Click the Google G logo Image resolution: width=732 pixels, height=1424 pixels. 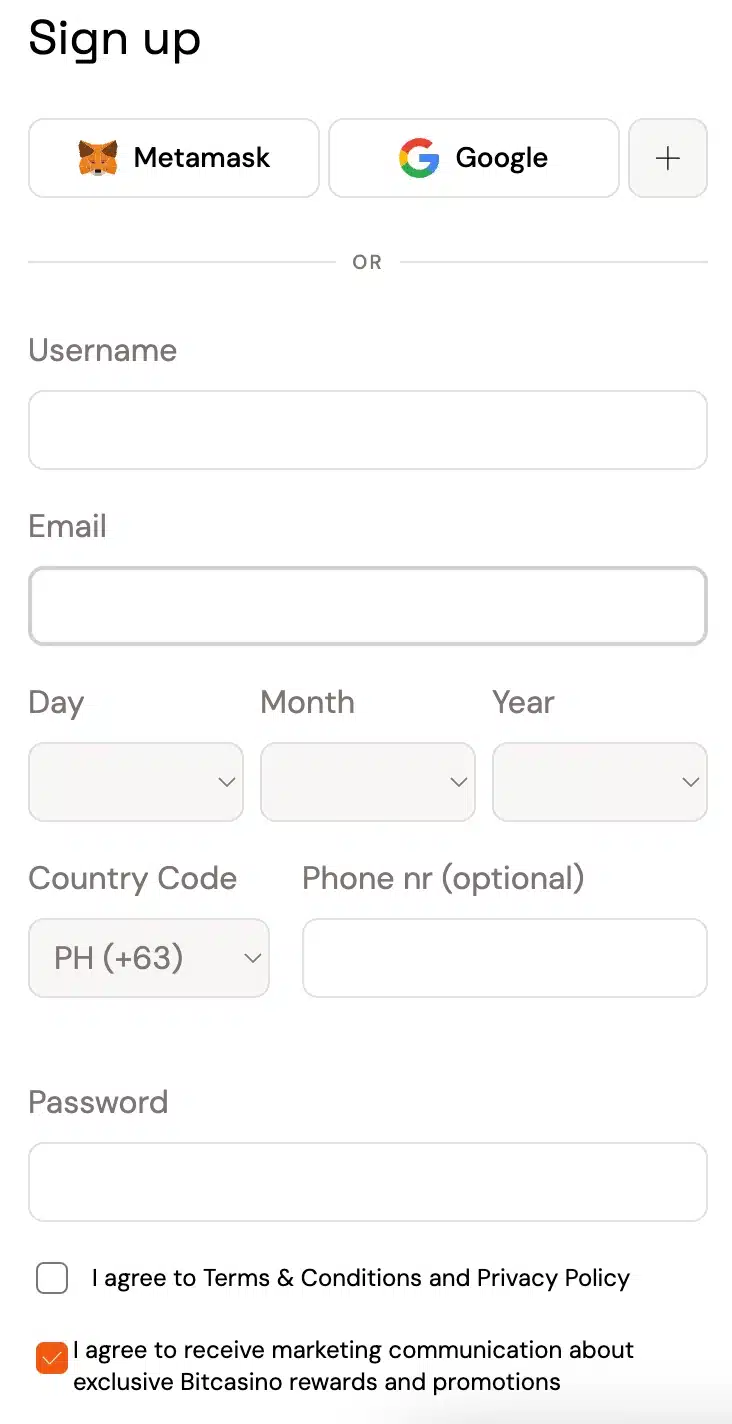[x=419, y=158]
